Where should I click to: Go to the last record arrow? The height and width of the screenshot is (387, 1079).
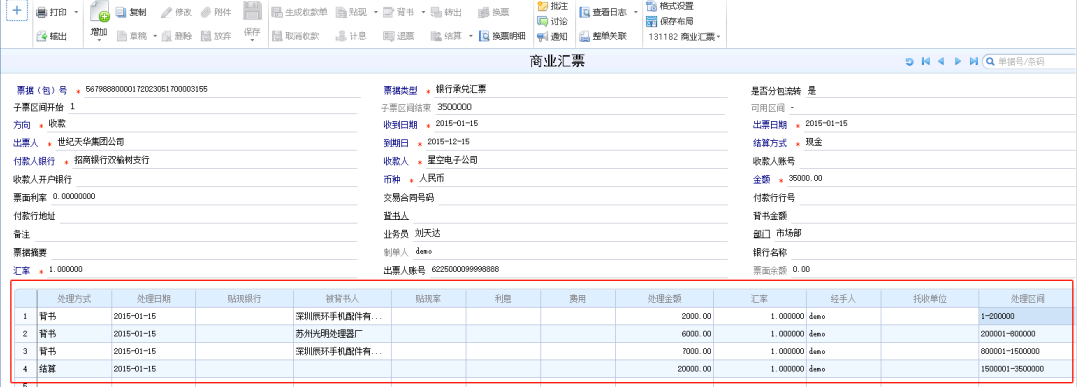coord(973,62)
